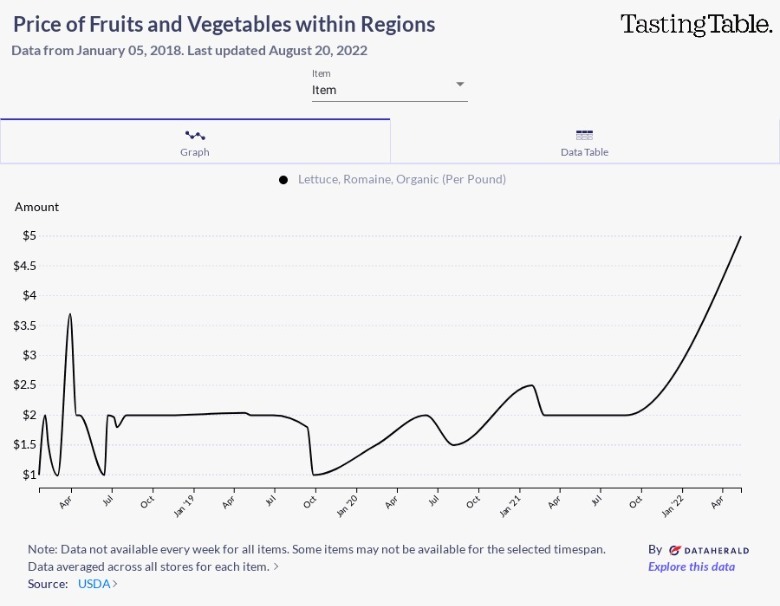
Task: Click the Jan '20 x-axis label
Action: coord(351,505)
